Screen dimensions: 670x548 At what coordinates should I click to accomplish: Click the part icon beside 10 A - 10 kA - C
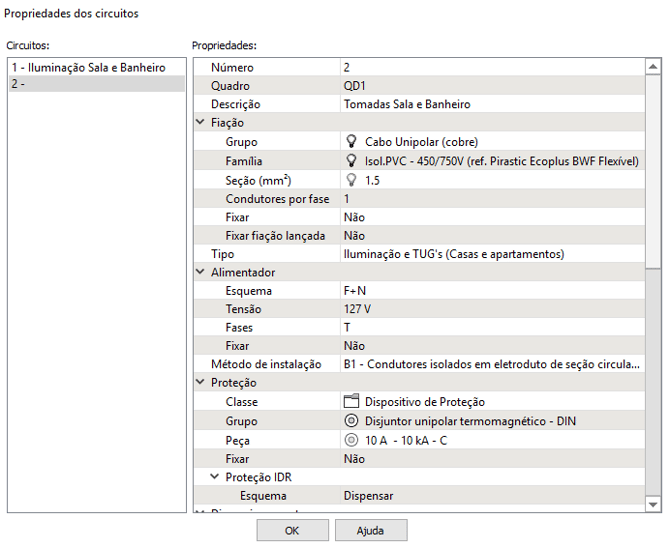351,440
